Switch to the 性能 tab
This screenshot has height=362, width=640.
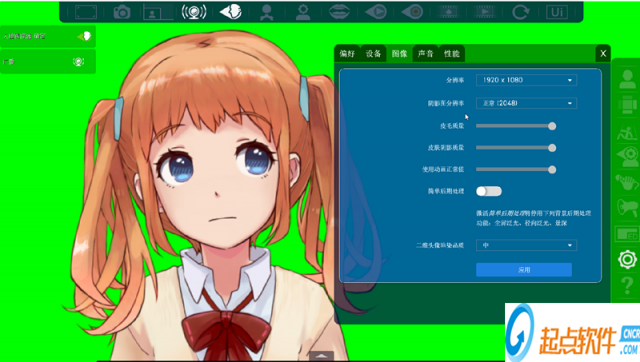tap(452, 53)
